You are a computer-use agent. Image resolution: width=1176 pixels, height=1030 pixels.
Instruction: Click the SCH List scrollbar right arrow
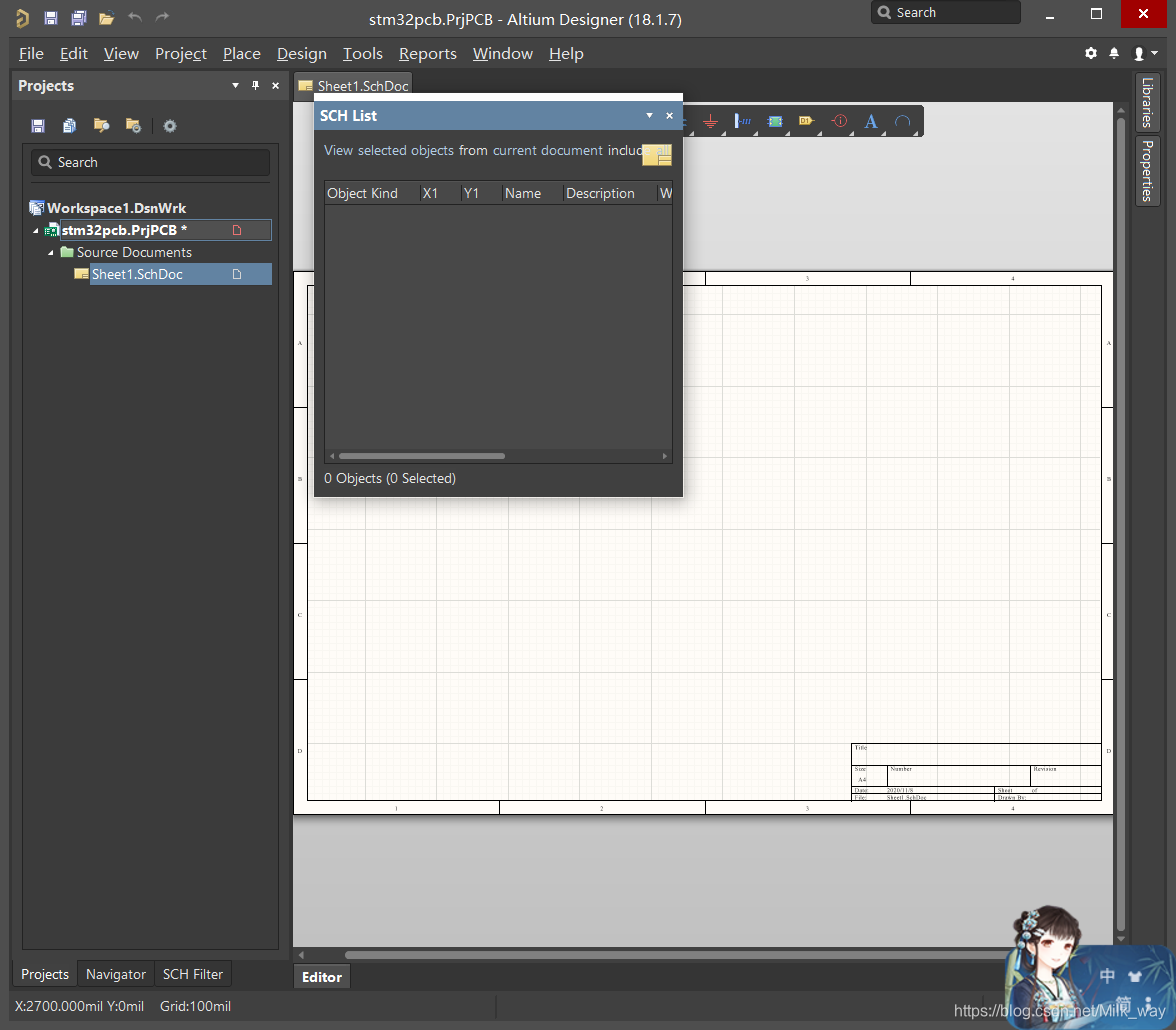[664, 455]
